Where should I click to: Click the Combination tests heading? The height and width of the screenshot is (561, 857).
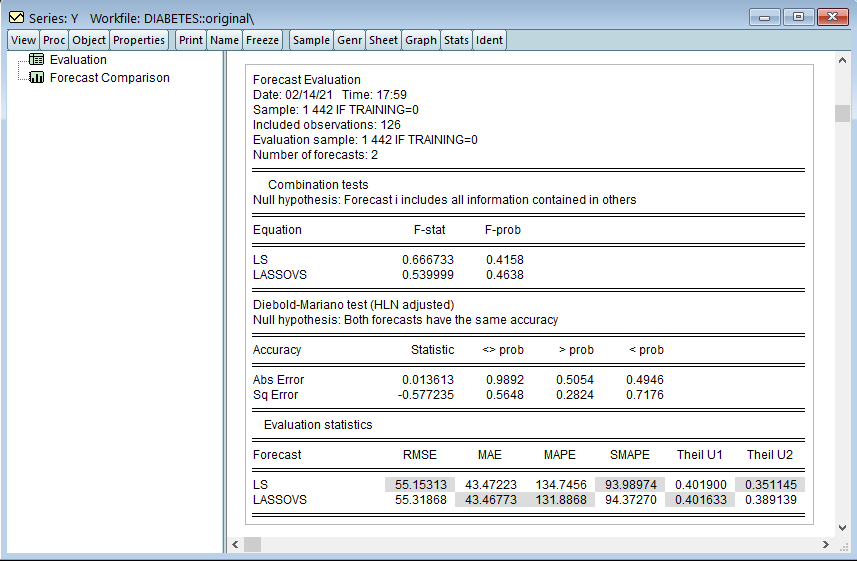[318, 185]
